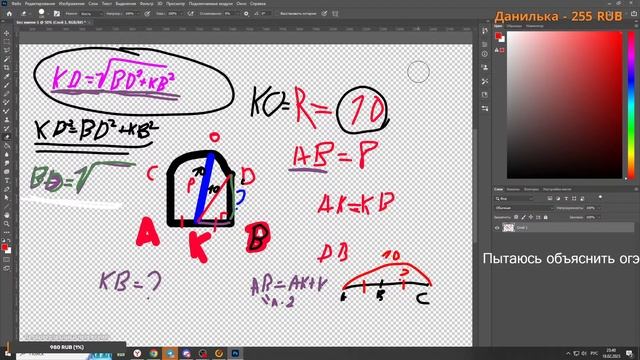The width and height of the screenshot is (640, 360).
Task: Toggle lock transparent pixels
Action: coord(516,217)
